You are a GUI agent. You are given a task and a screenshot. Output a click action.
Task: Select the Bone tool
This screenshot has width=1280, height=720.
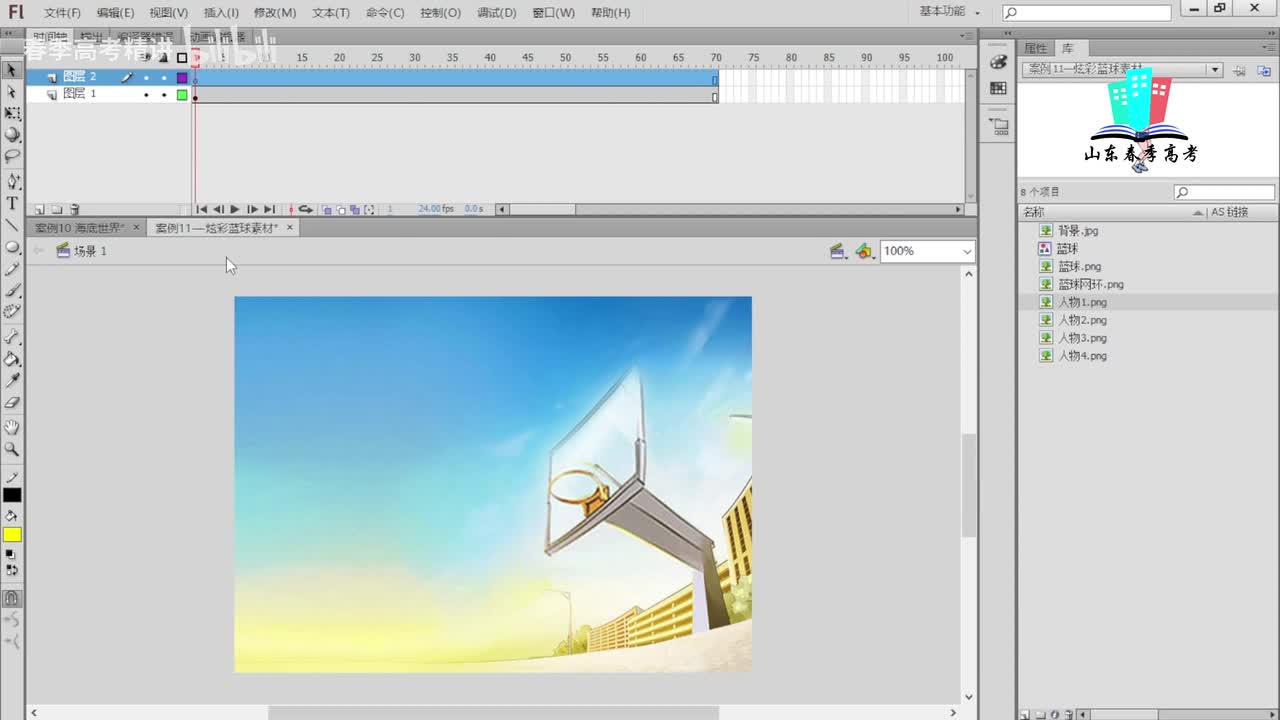[12, 337]
